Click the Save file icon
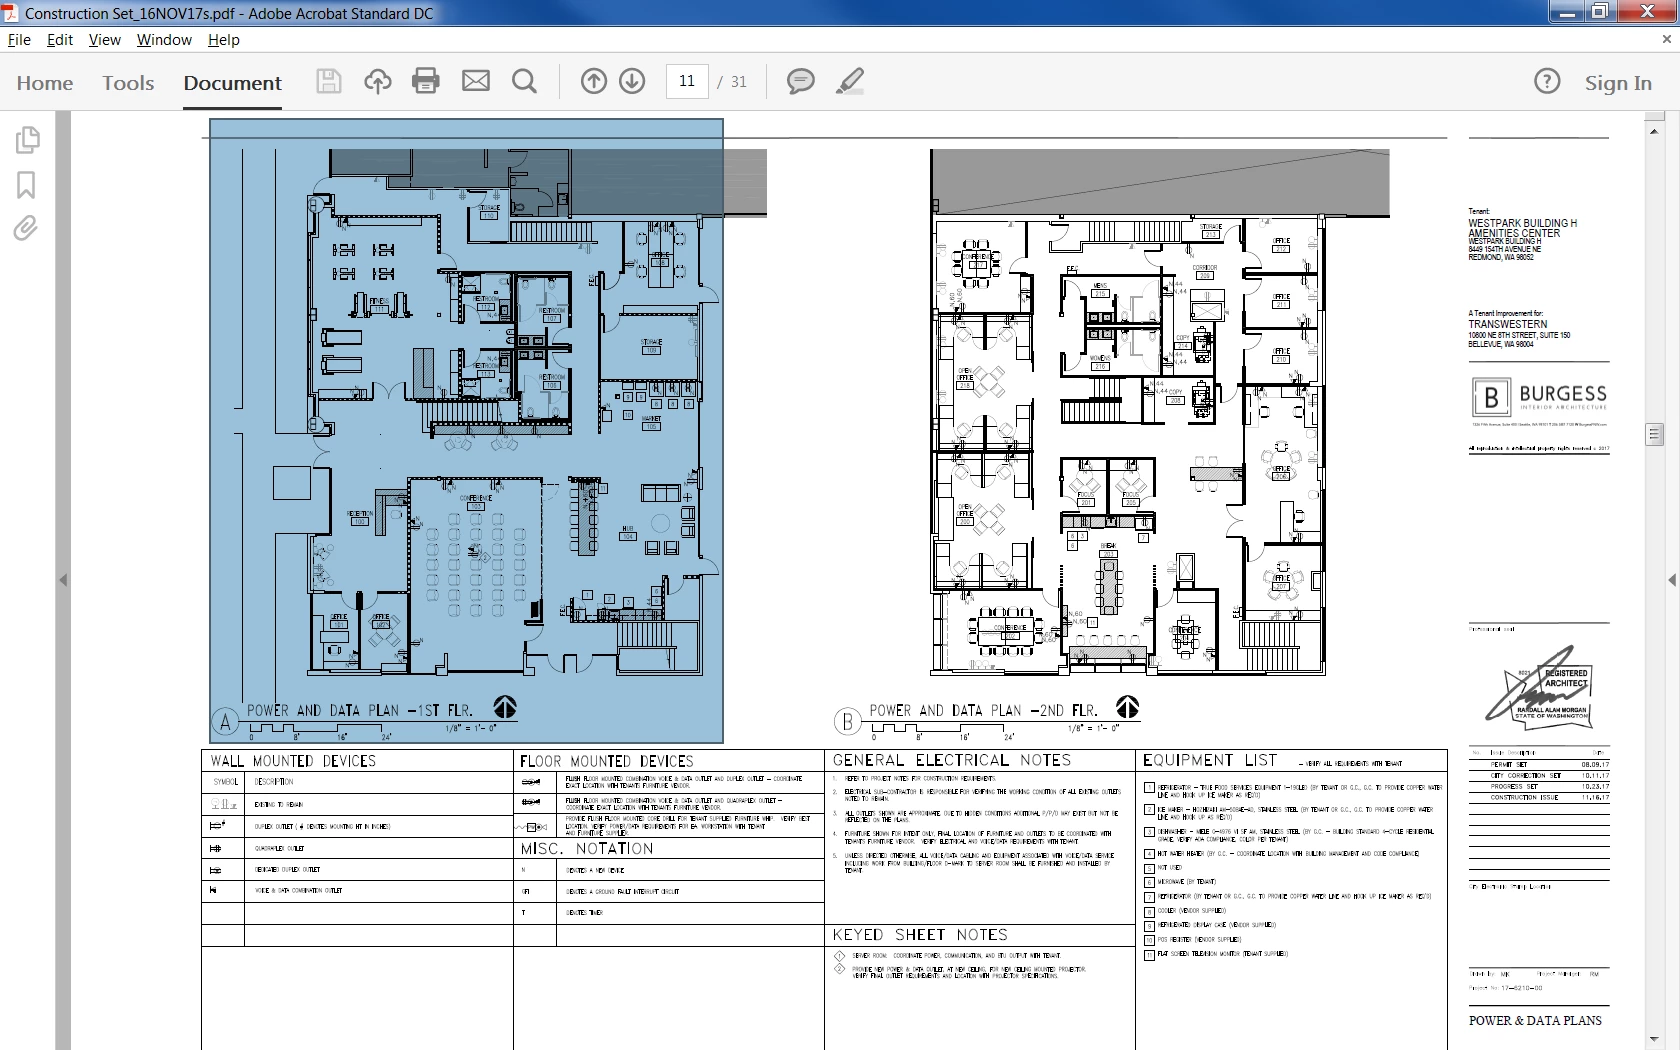 pos(328,82)
